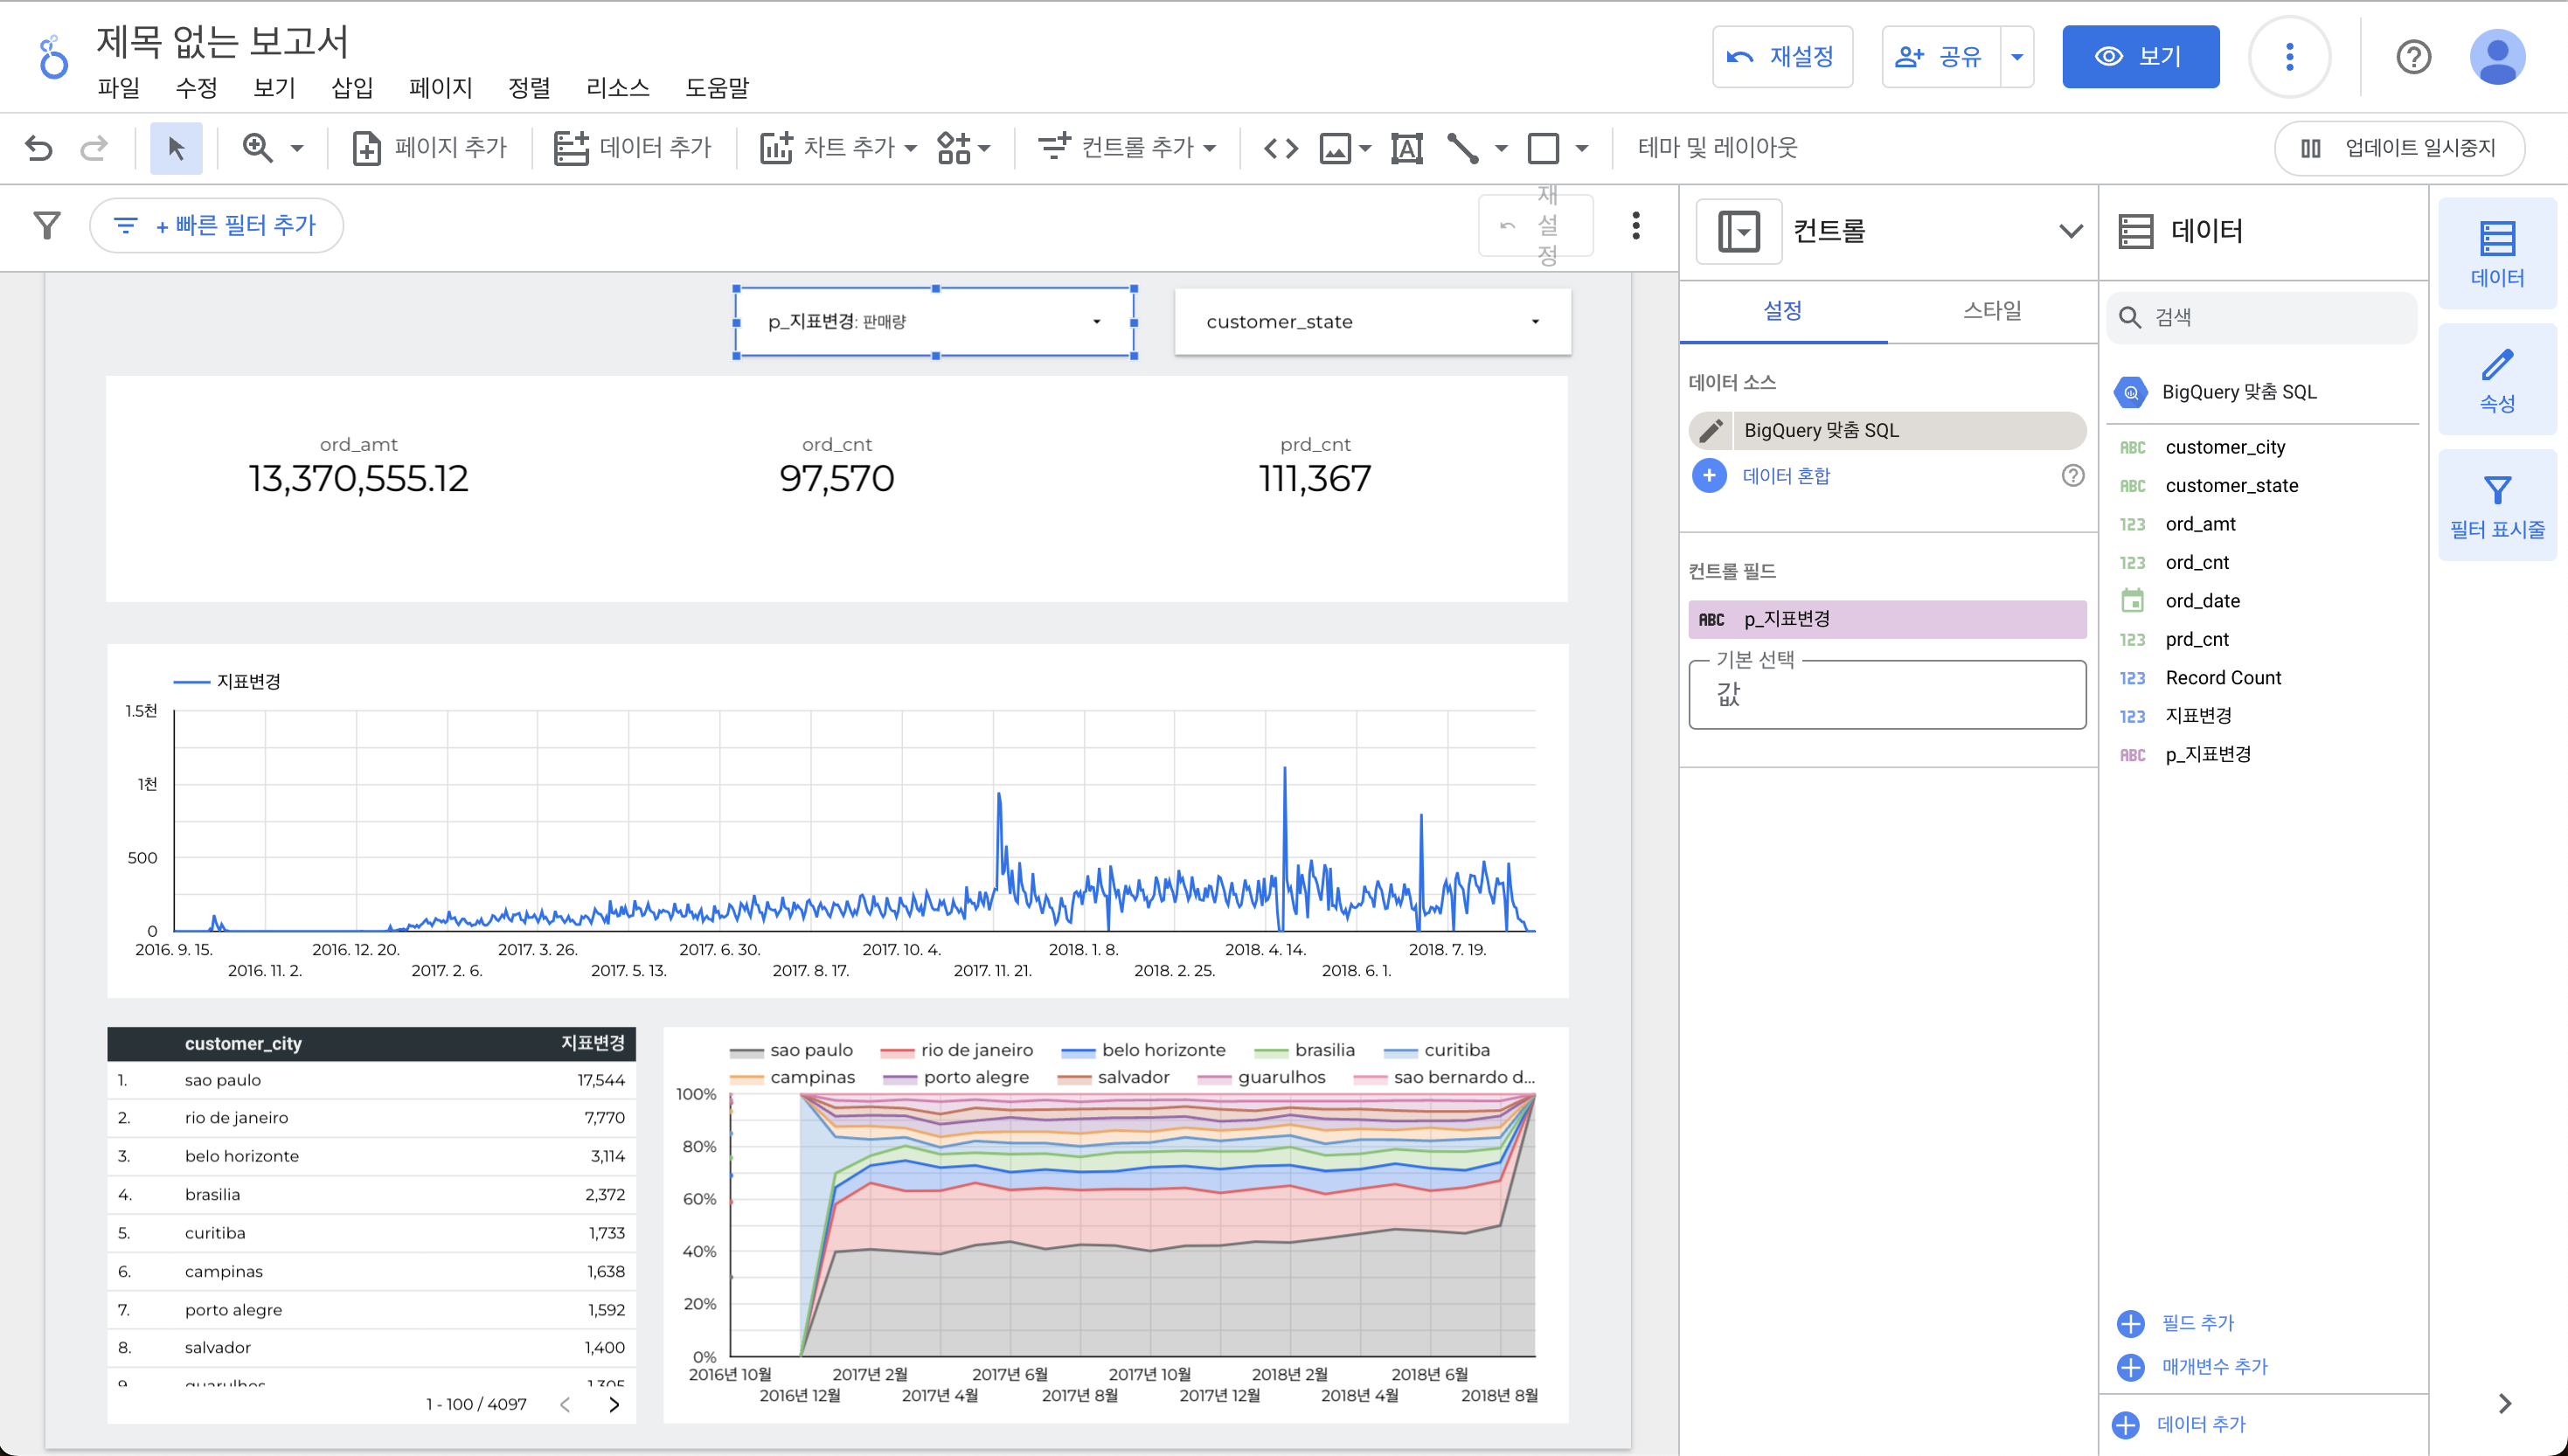Screen dimensions: 2568x1456
Task: Open the customer_state dropdown control
Action: tap(1372, 322)
